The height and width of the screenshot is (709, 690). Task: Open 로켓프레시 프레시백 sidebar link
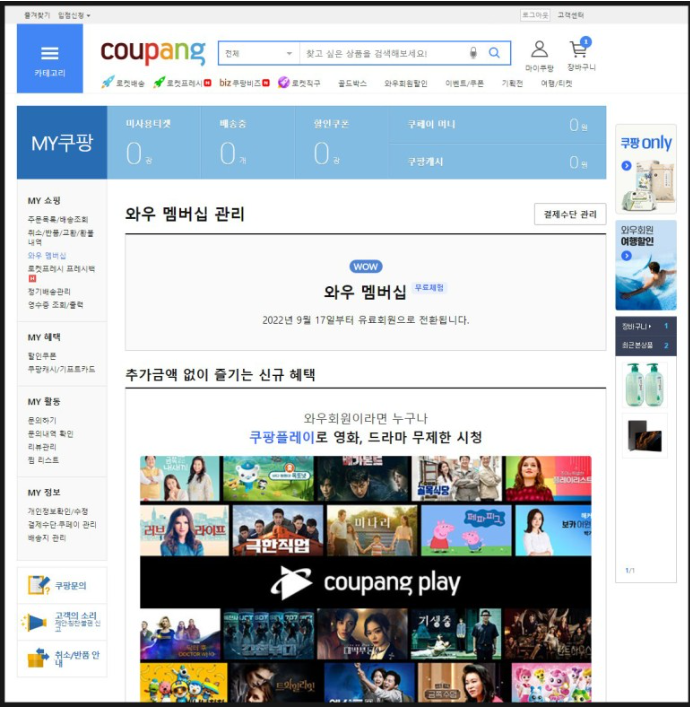[61, 273]
